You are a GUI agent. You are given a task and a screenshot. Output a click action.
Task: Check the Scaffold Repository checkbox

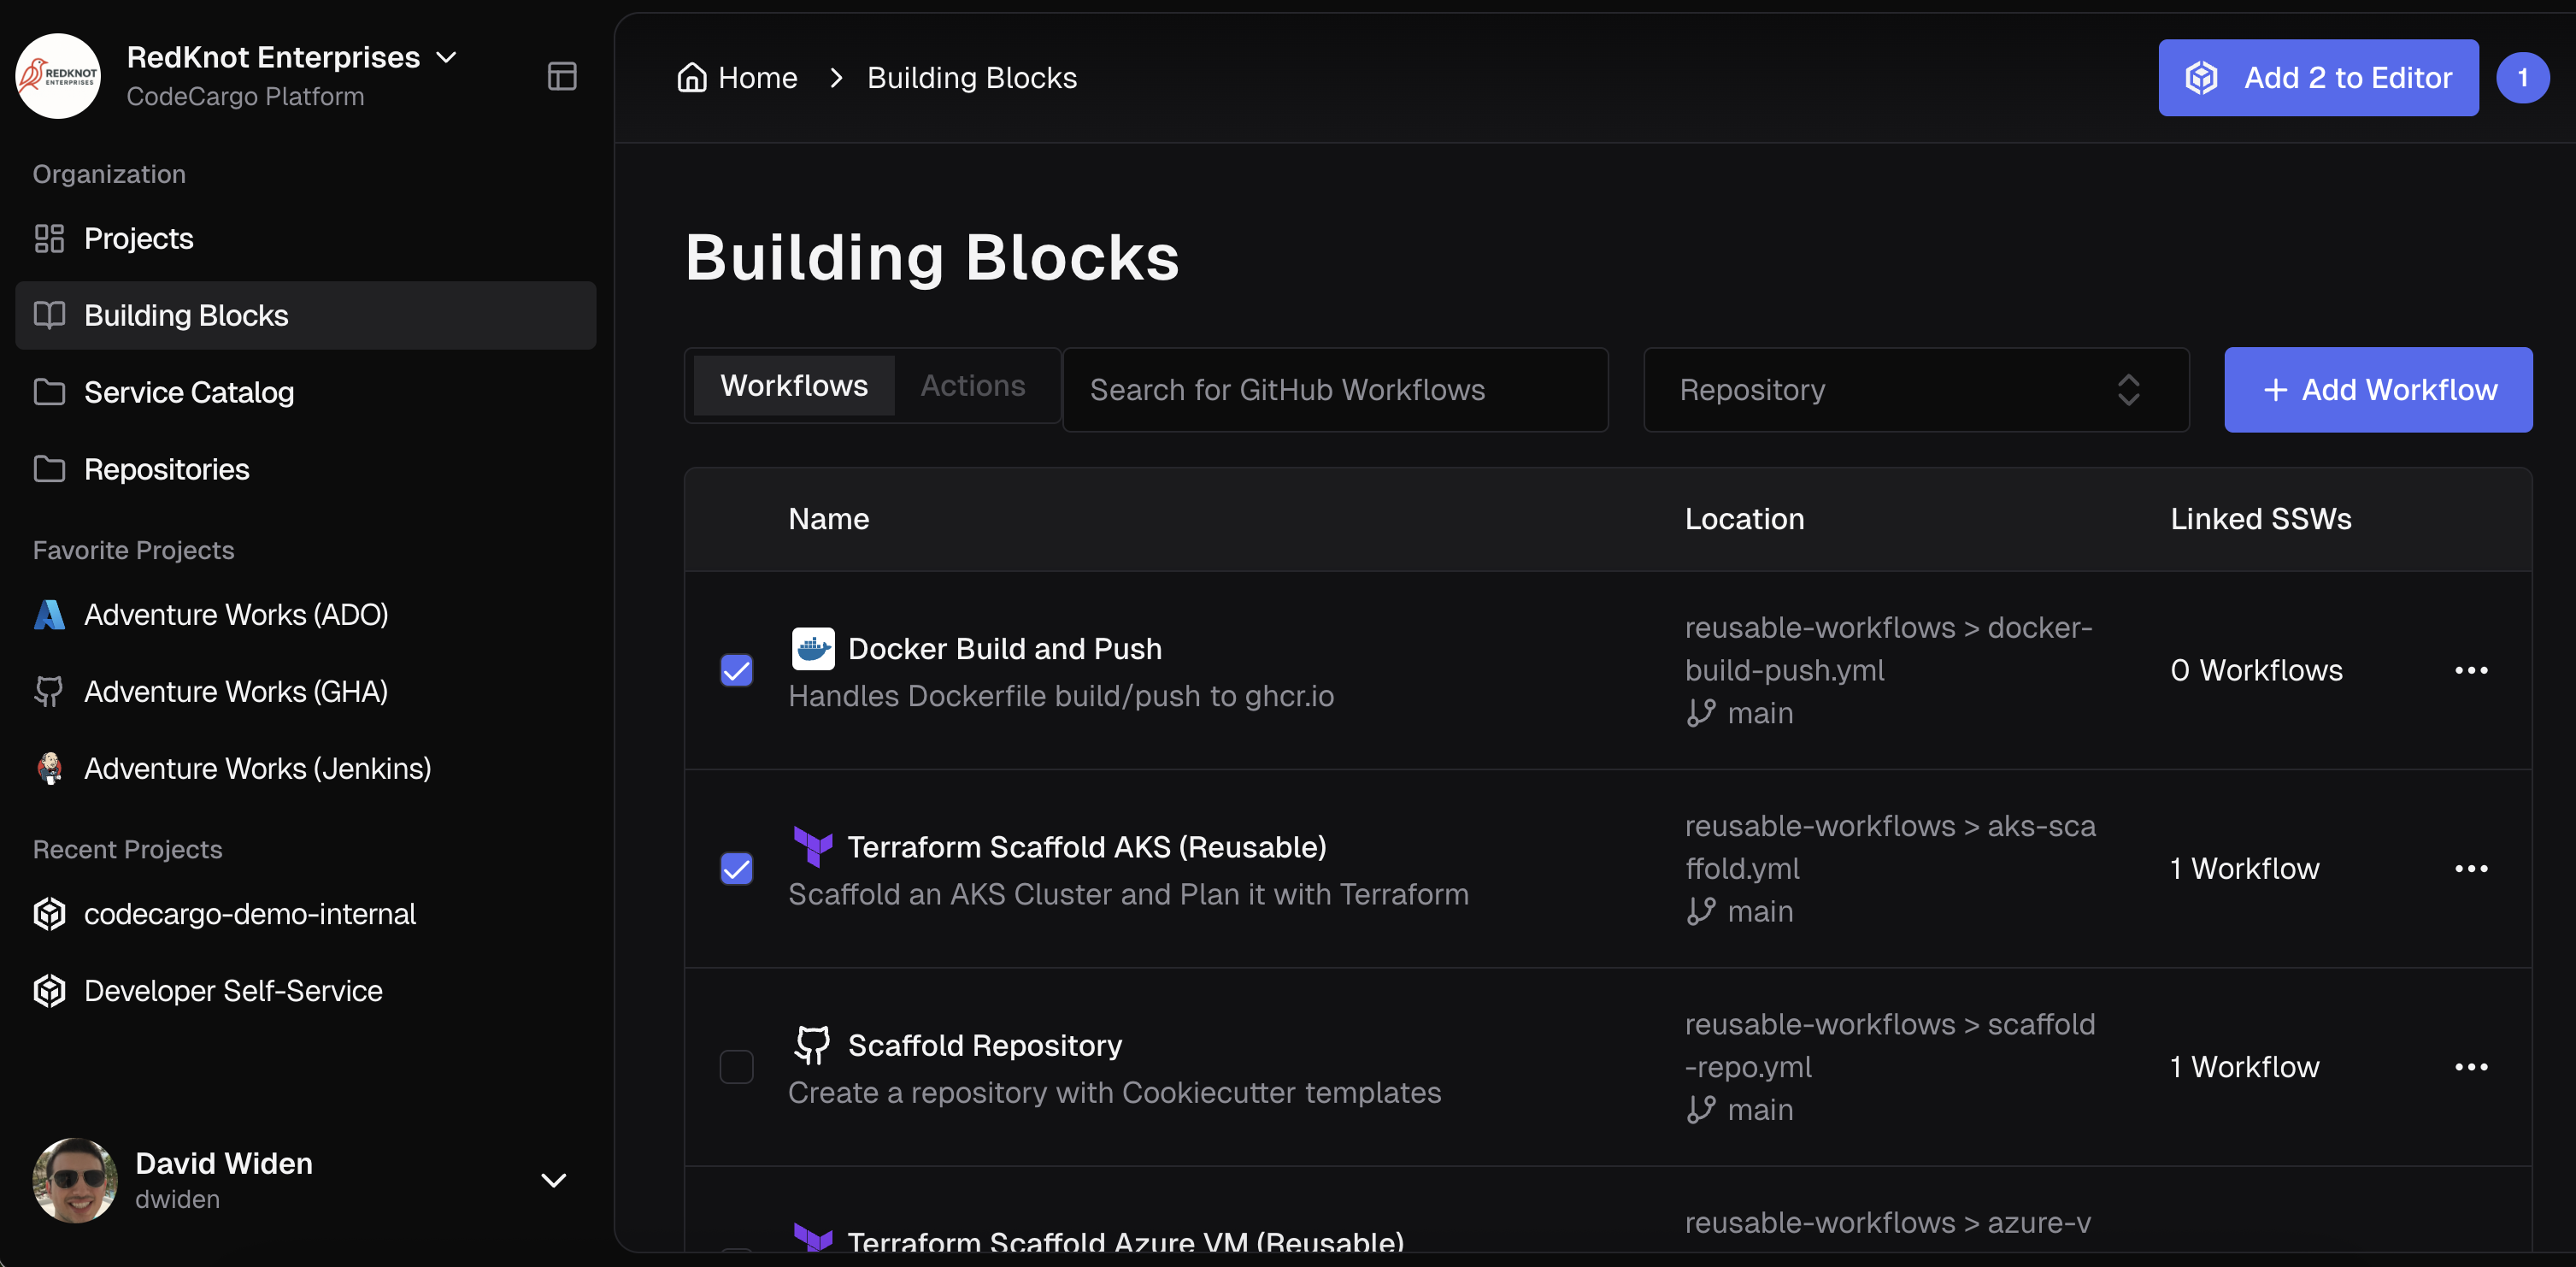click(x=737, y=1067)
